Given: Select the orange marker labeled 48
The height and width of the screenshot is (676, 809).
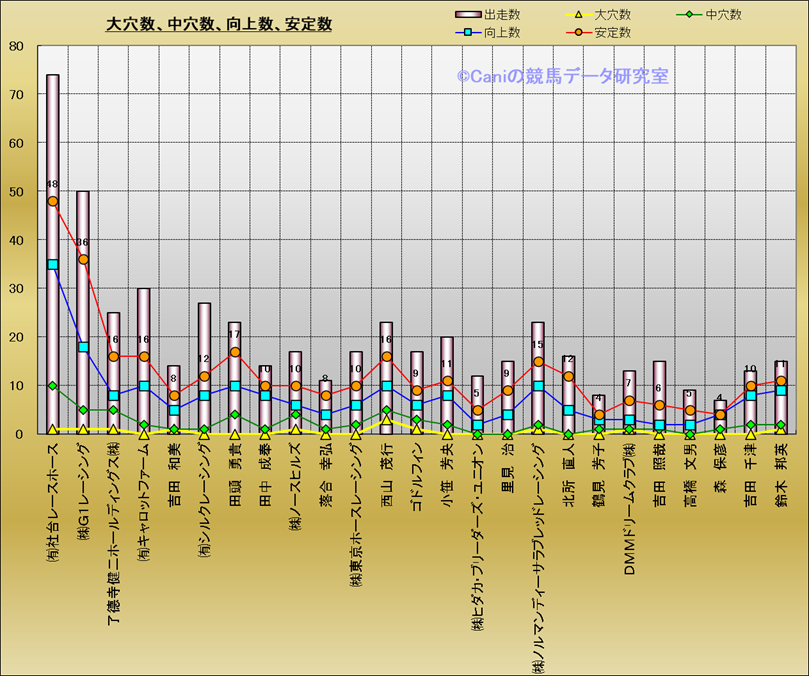Looking at the screenshot, I should [53, 201].
